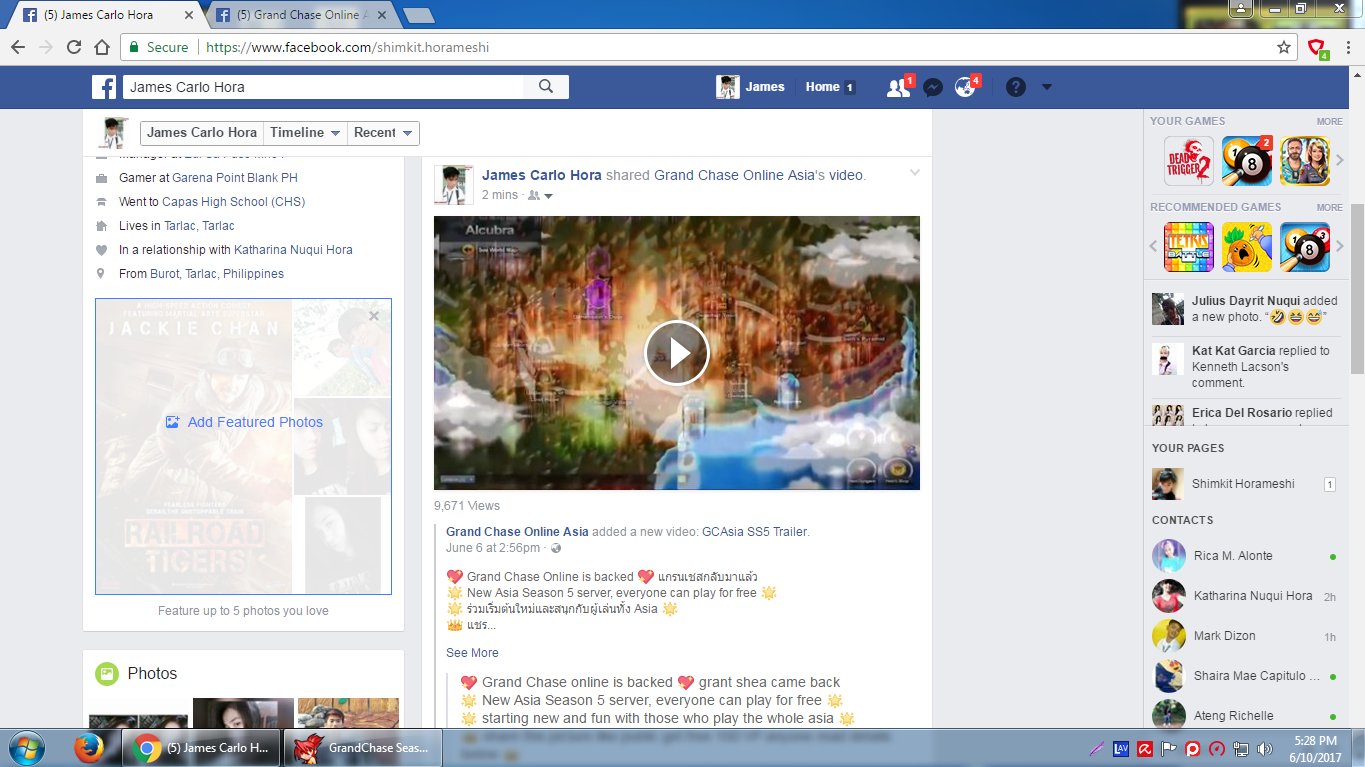1365x767 pixels.
Task: Click the Shimkit Horameshi page avatar
Action: point(1168,484)
